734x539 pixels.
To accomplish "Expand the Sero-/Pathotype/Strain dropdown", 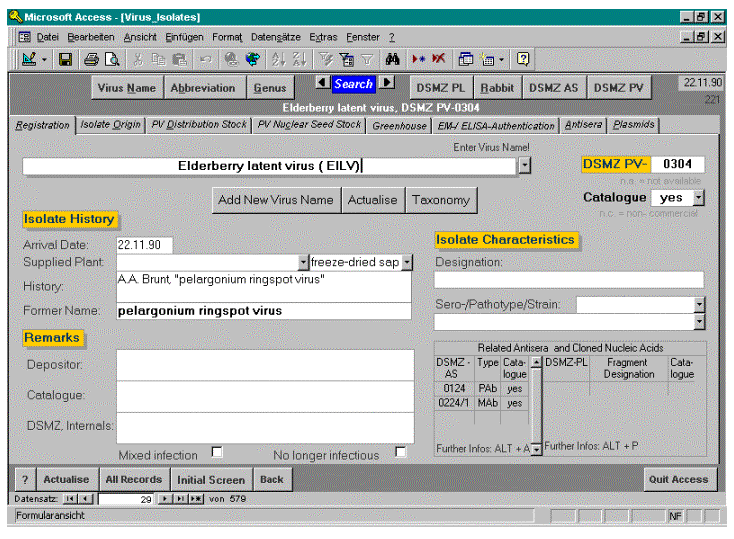I will click(699, 304).
